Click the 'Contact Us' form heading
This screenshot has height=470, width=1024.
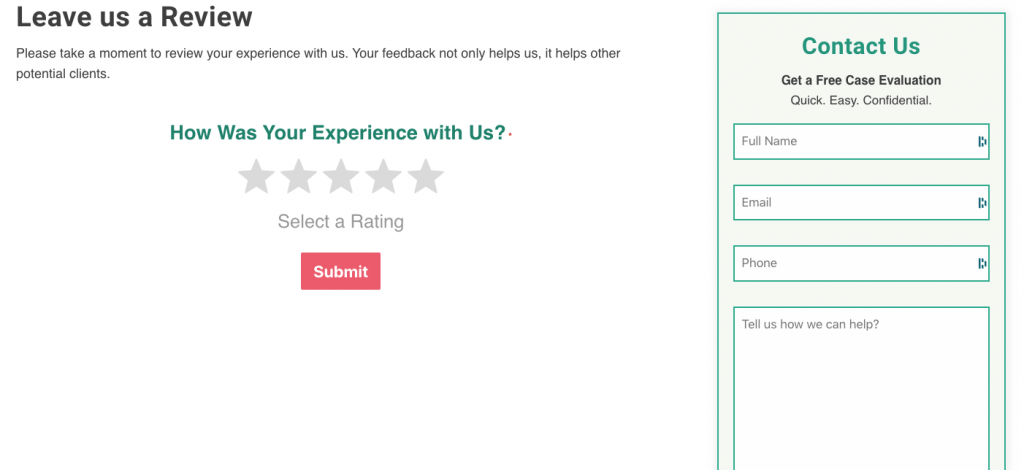point(861,46)
